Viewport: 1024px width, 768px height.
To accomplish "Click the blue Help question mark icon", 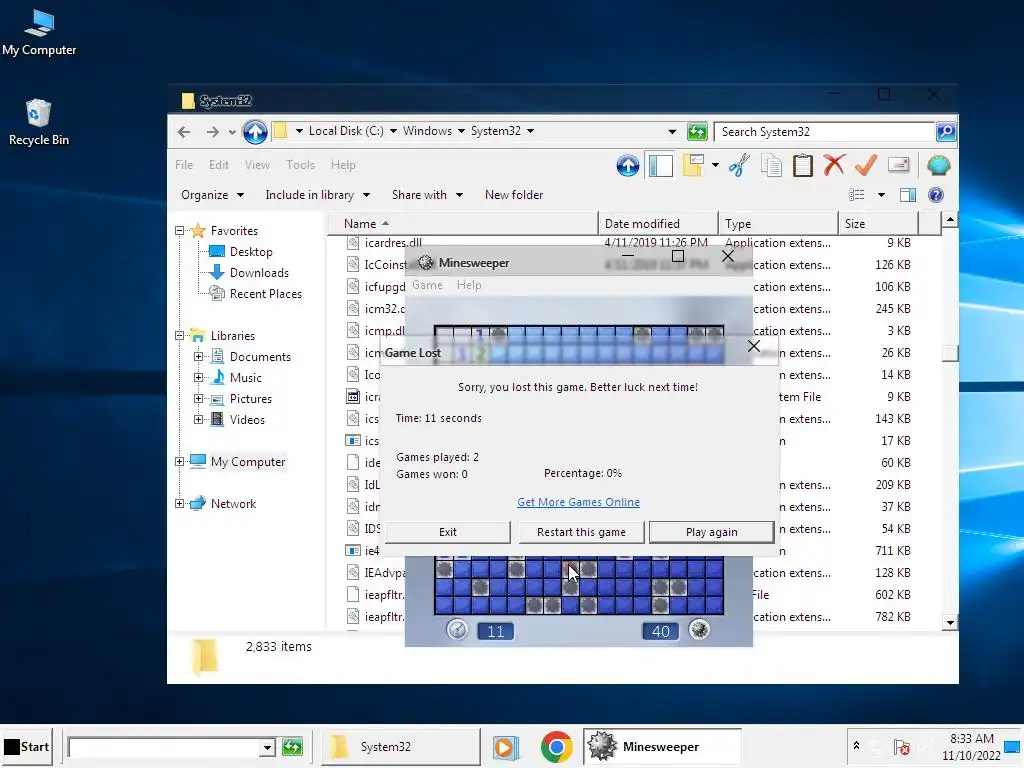I will coord(936,195).
